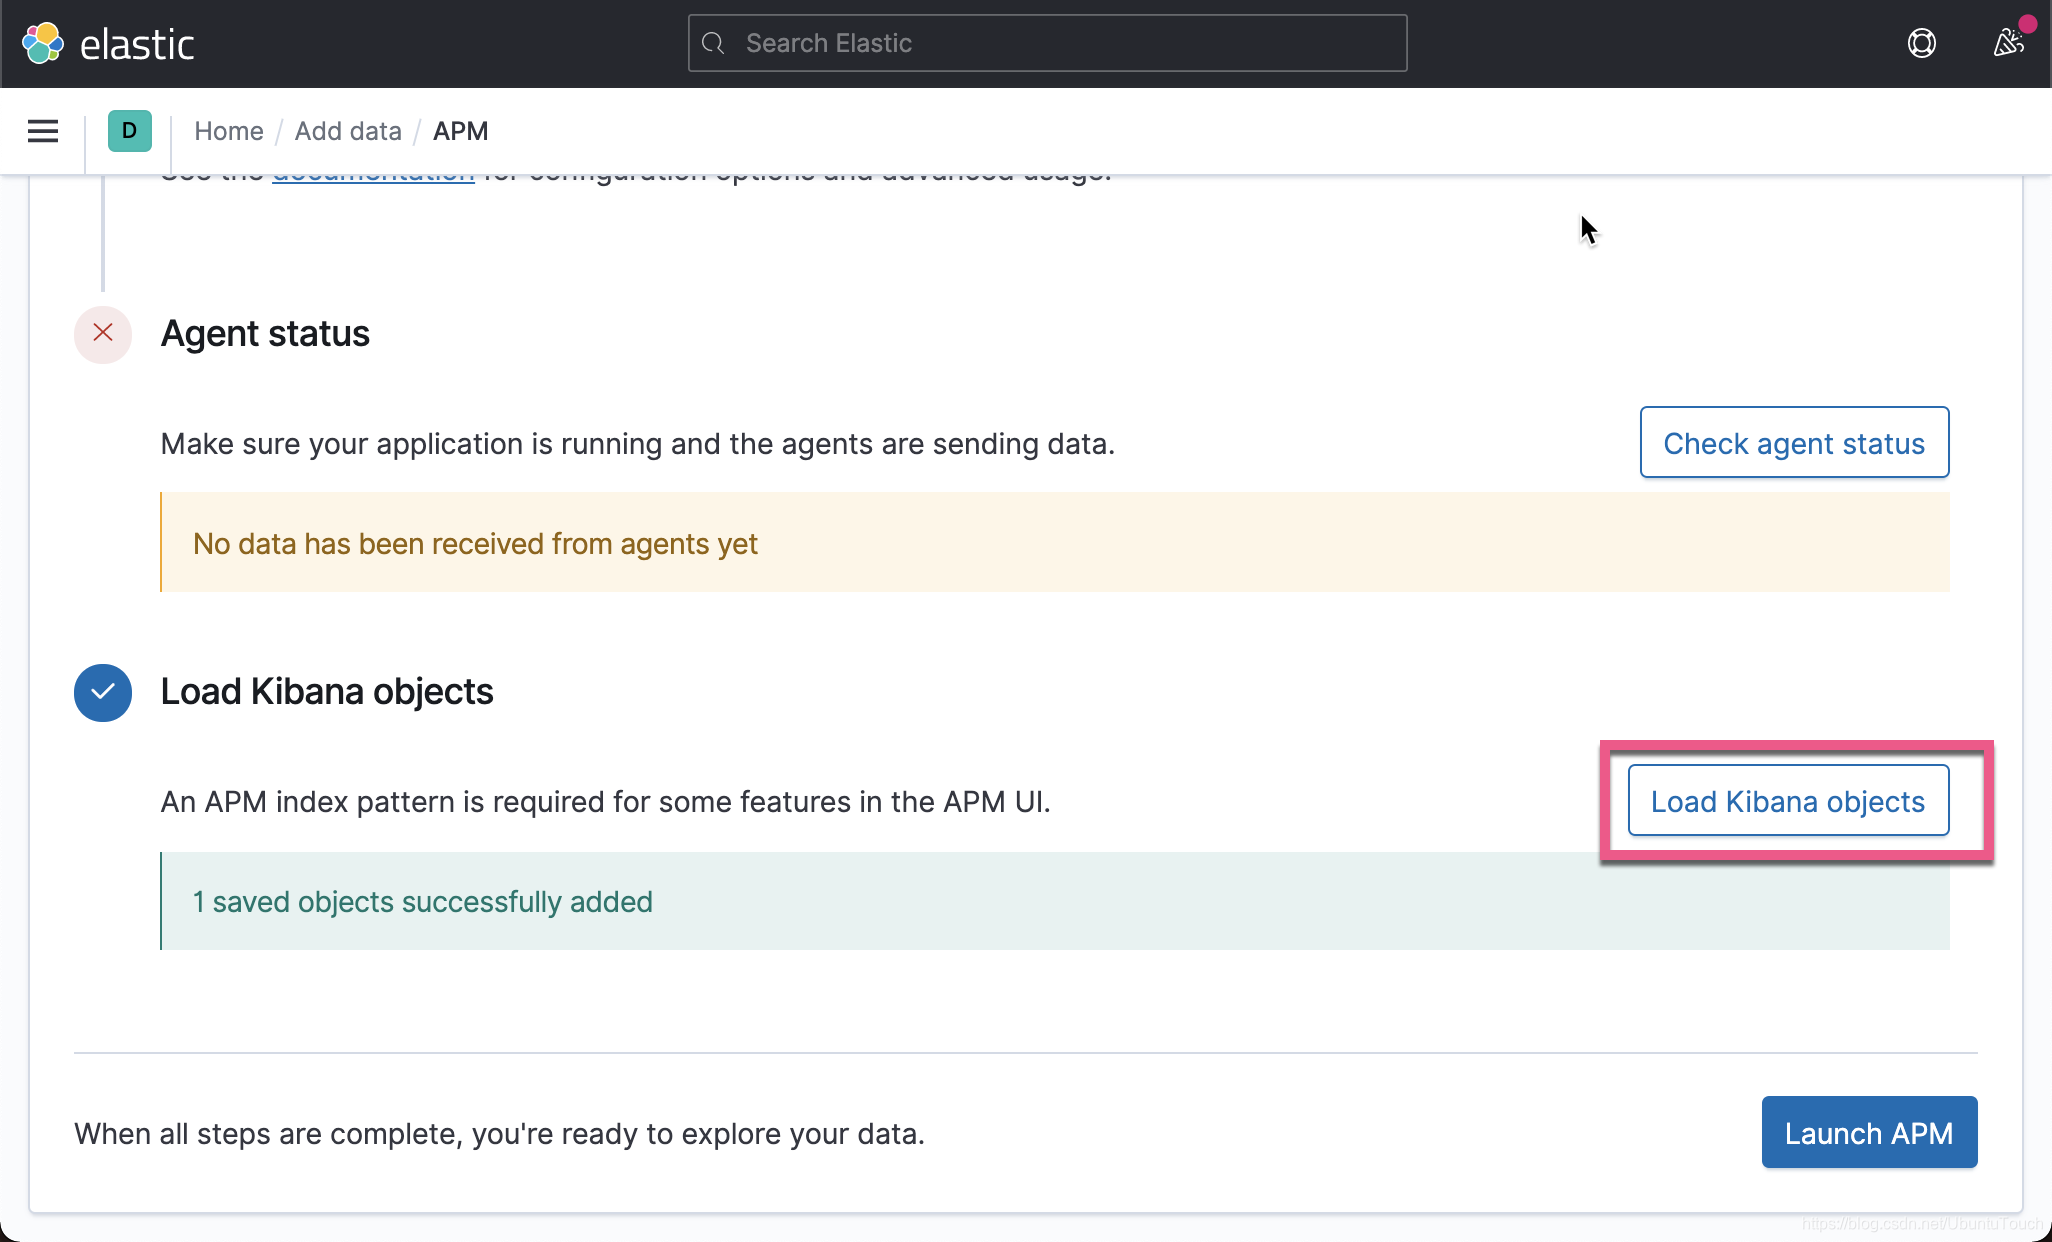This screenshot has width=2052, height=1242.
Task: Go to the Home breadcrumb
Action: (x=228, y=131)
